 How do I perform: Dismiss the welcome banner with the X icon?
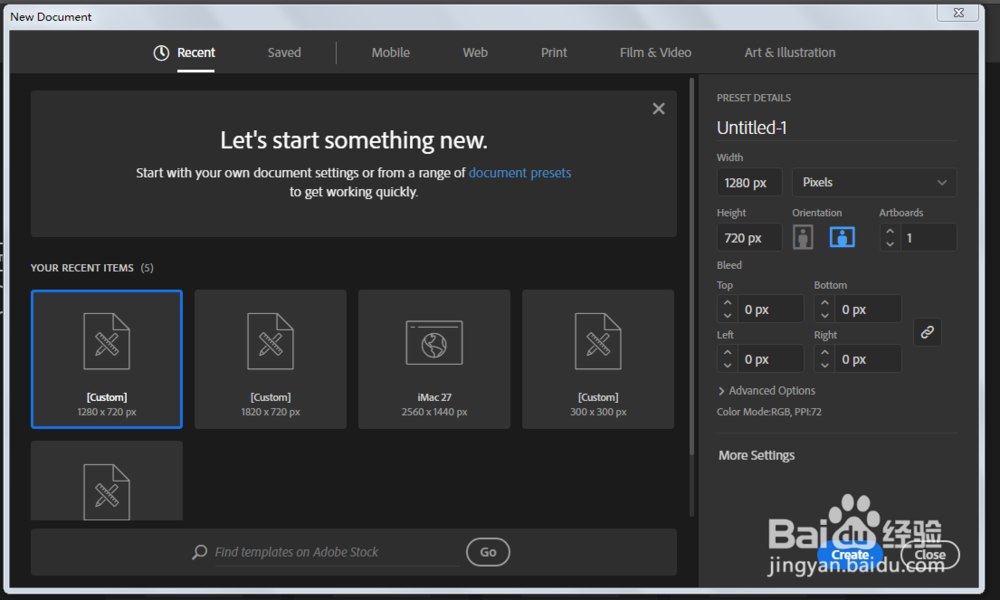click(659, 109)
